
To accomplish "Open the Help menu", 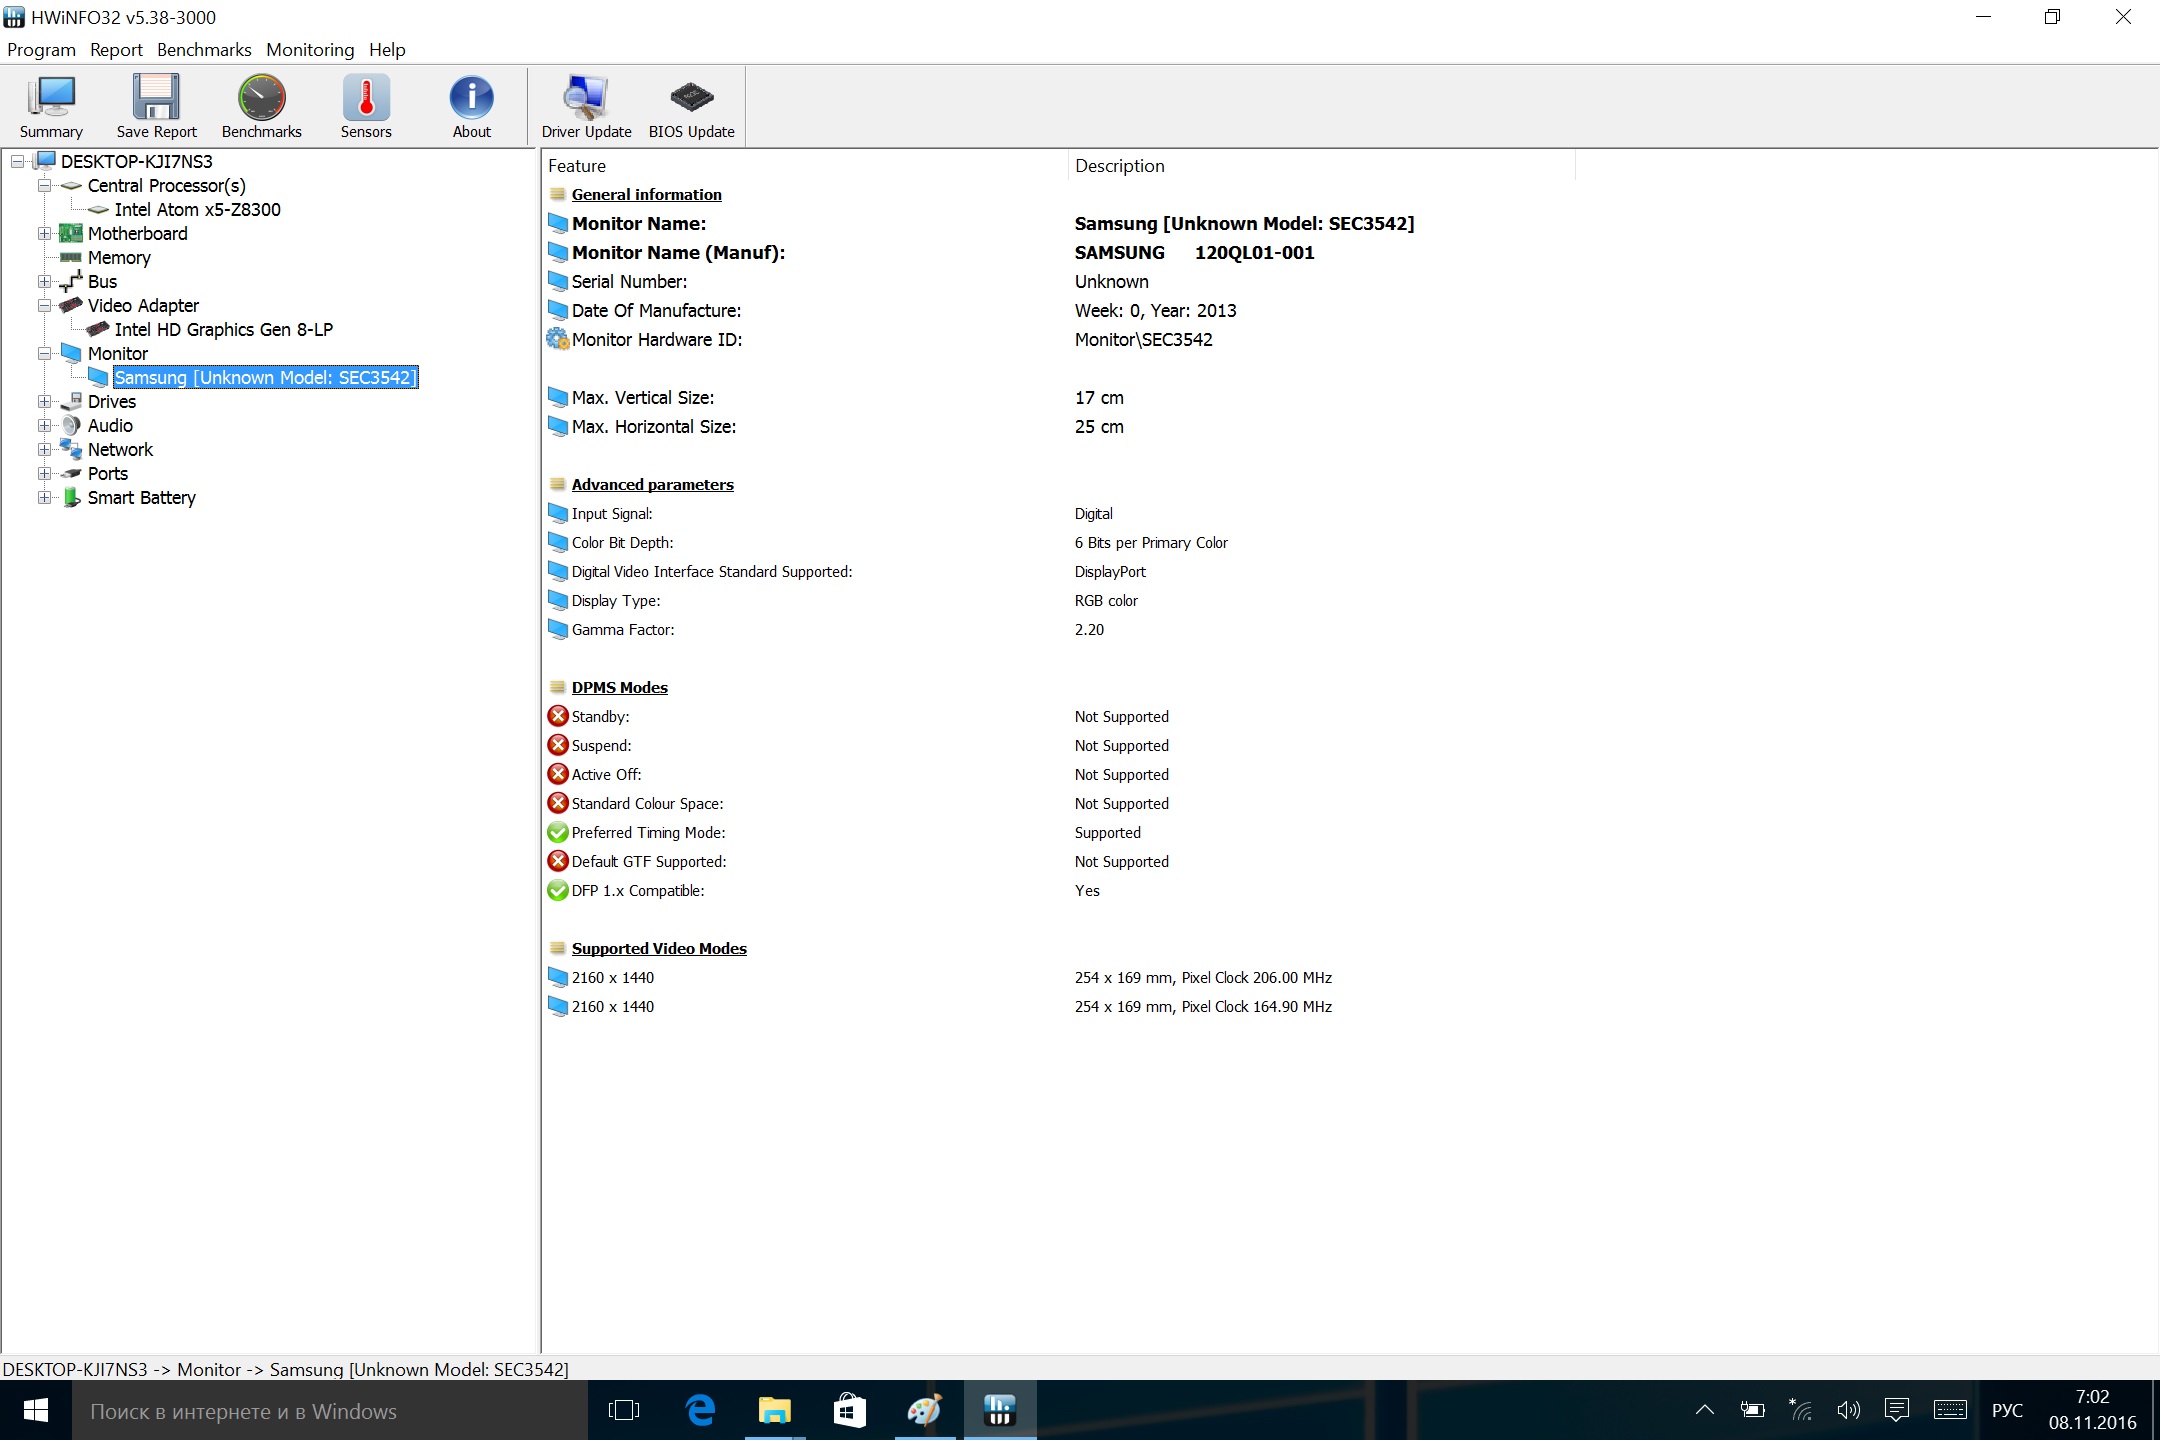I will (387, 50).
